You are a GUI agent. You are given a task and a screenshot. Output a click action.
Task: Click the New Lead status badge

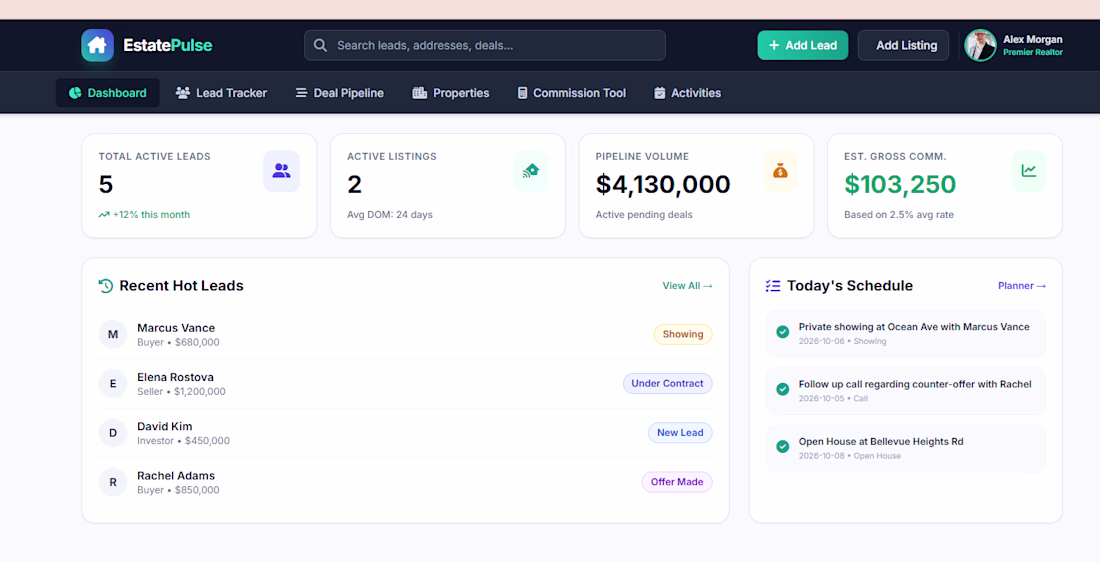[x=680, y=433]
